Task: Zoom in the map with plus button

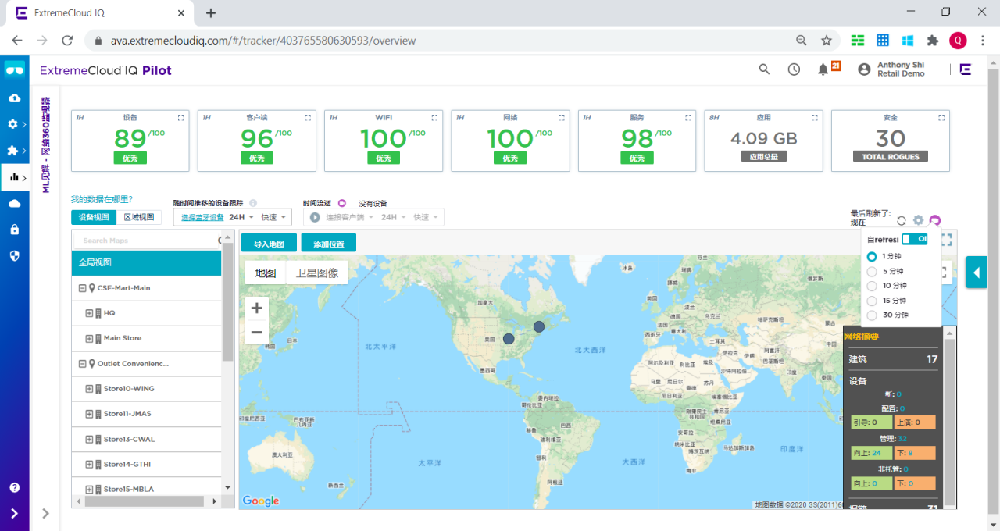Action: pos(257,308)
